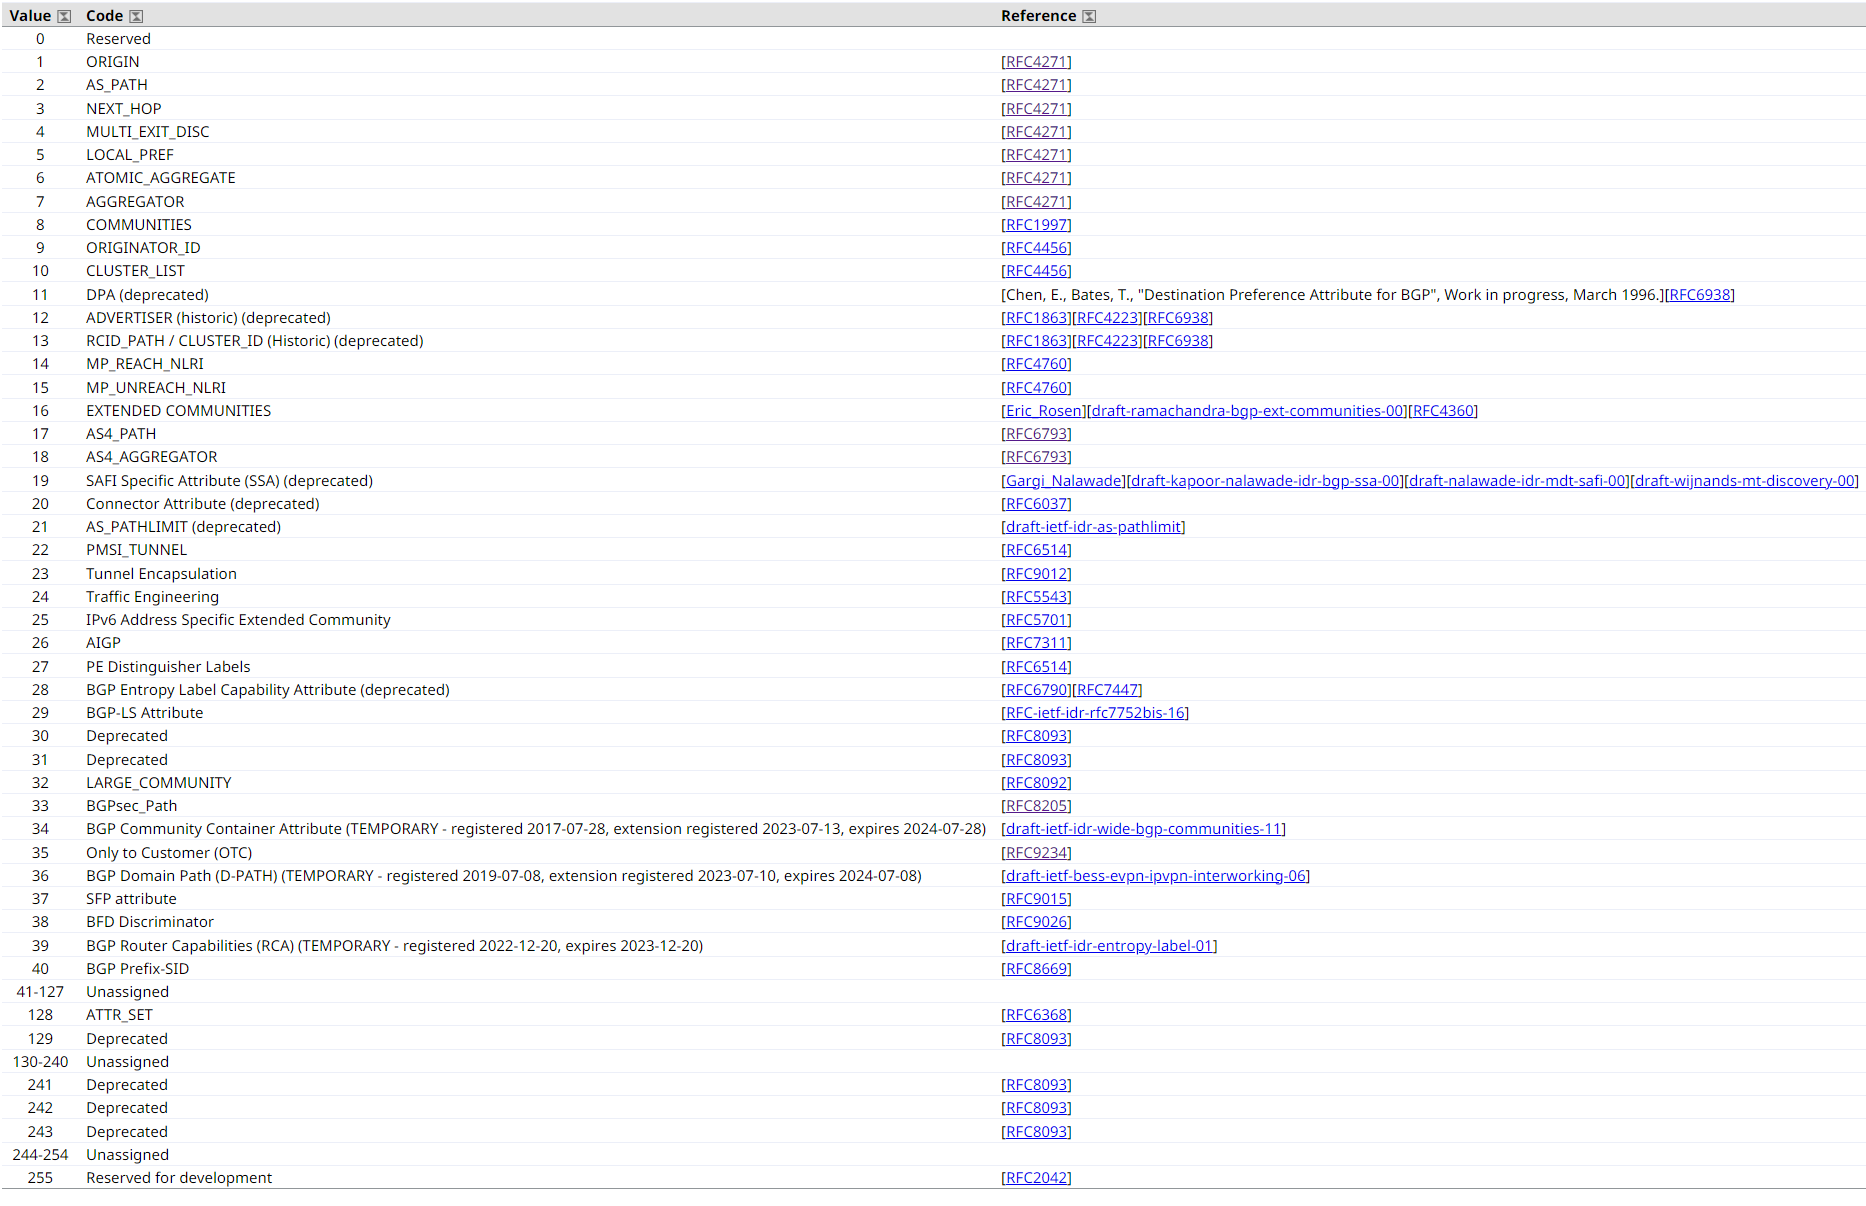
Task: Open RFC8205 link for BGPsec_Path
Action: tap(1036, 806)
